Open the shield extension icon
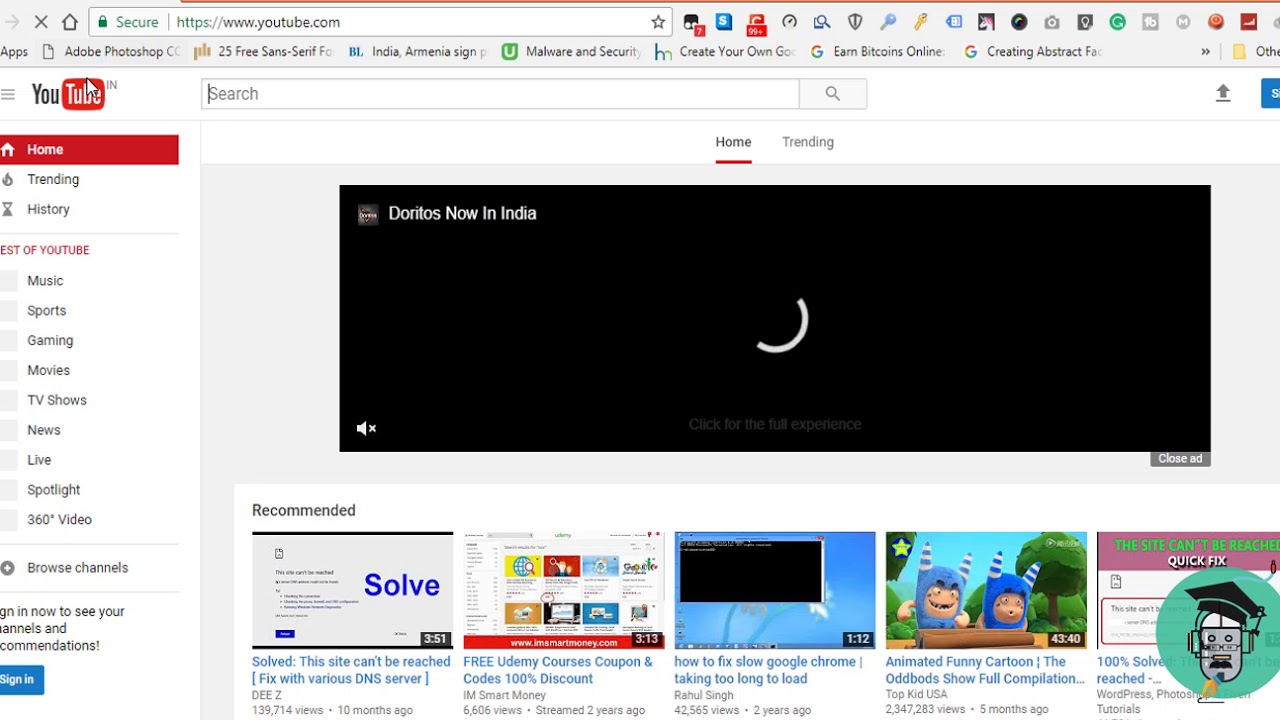Screen dimensions: 1280x720 (855, 22)
